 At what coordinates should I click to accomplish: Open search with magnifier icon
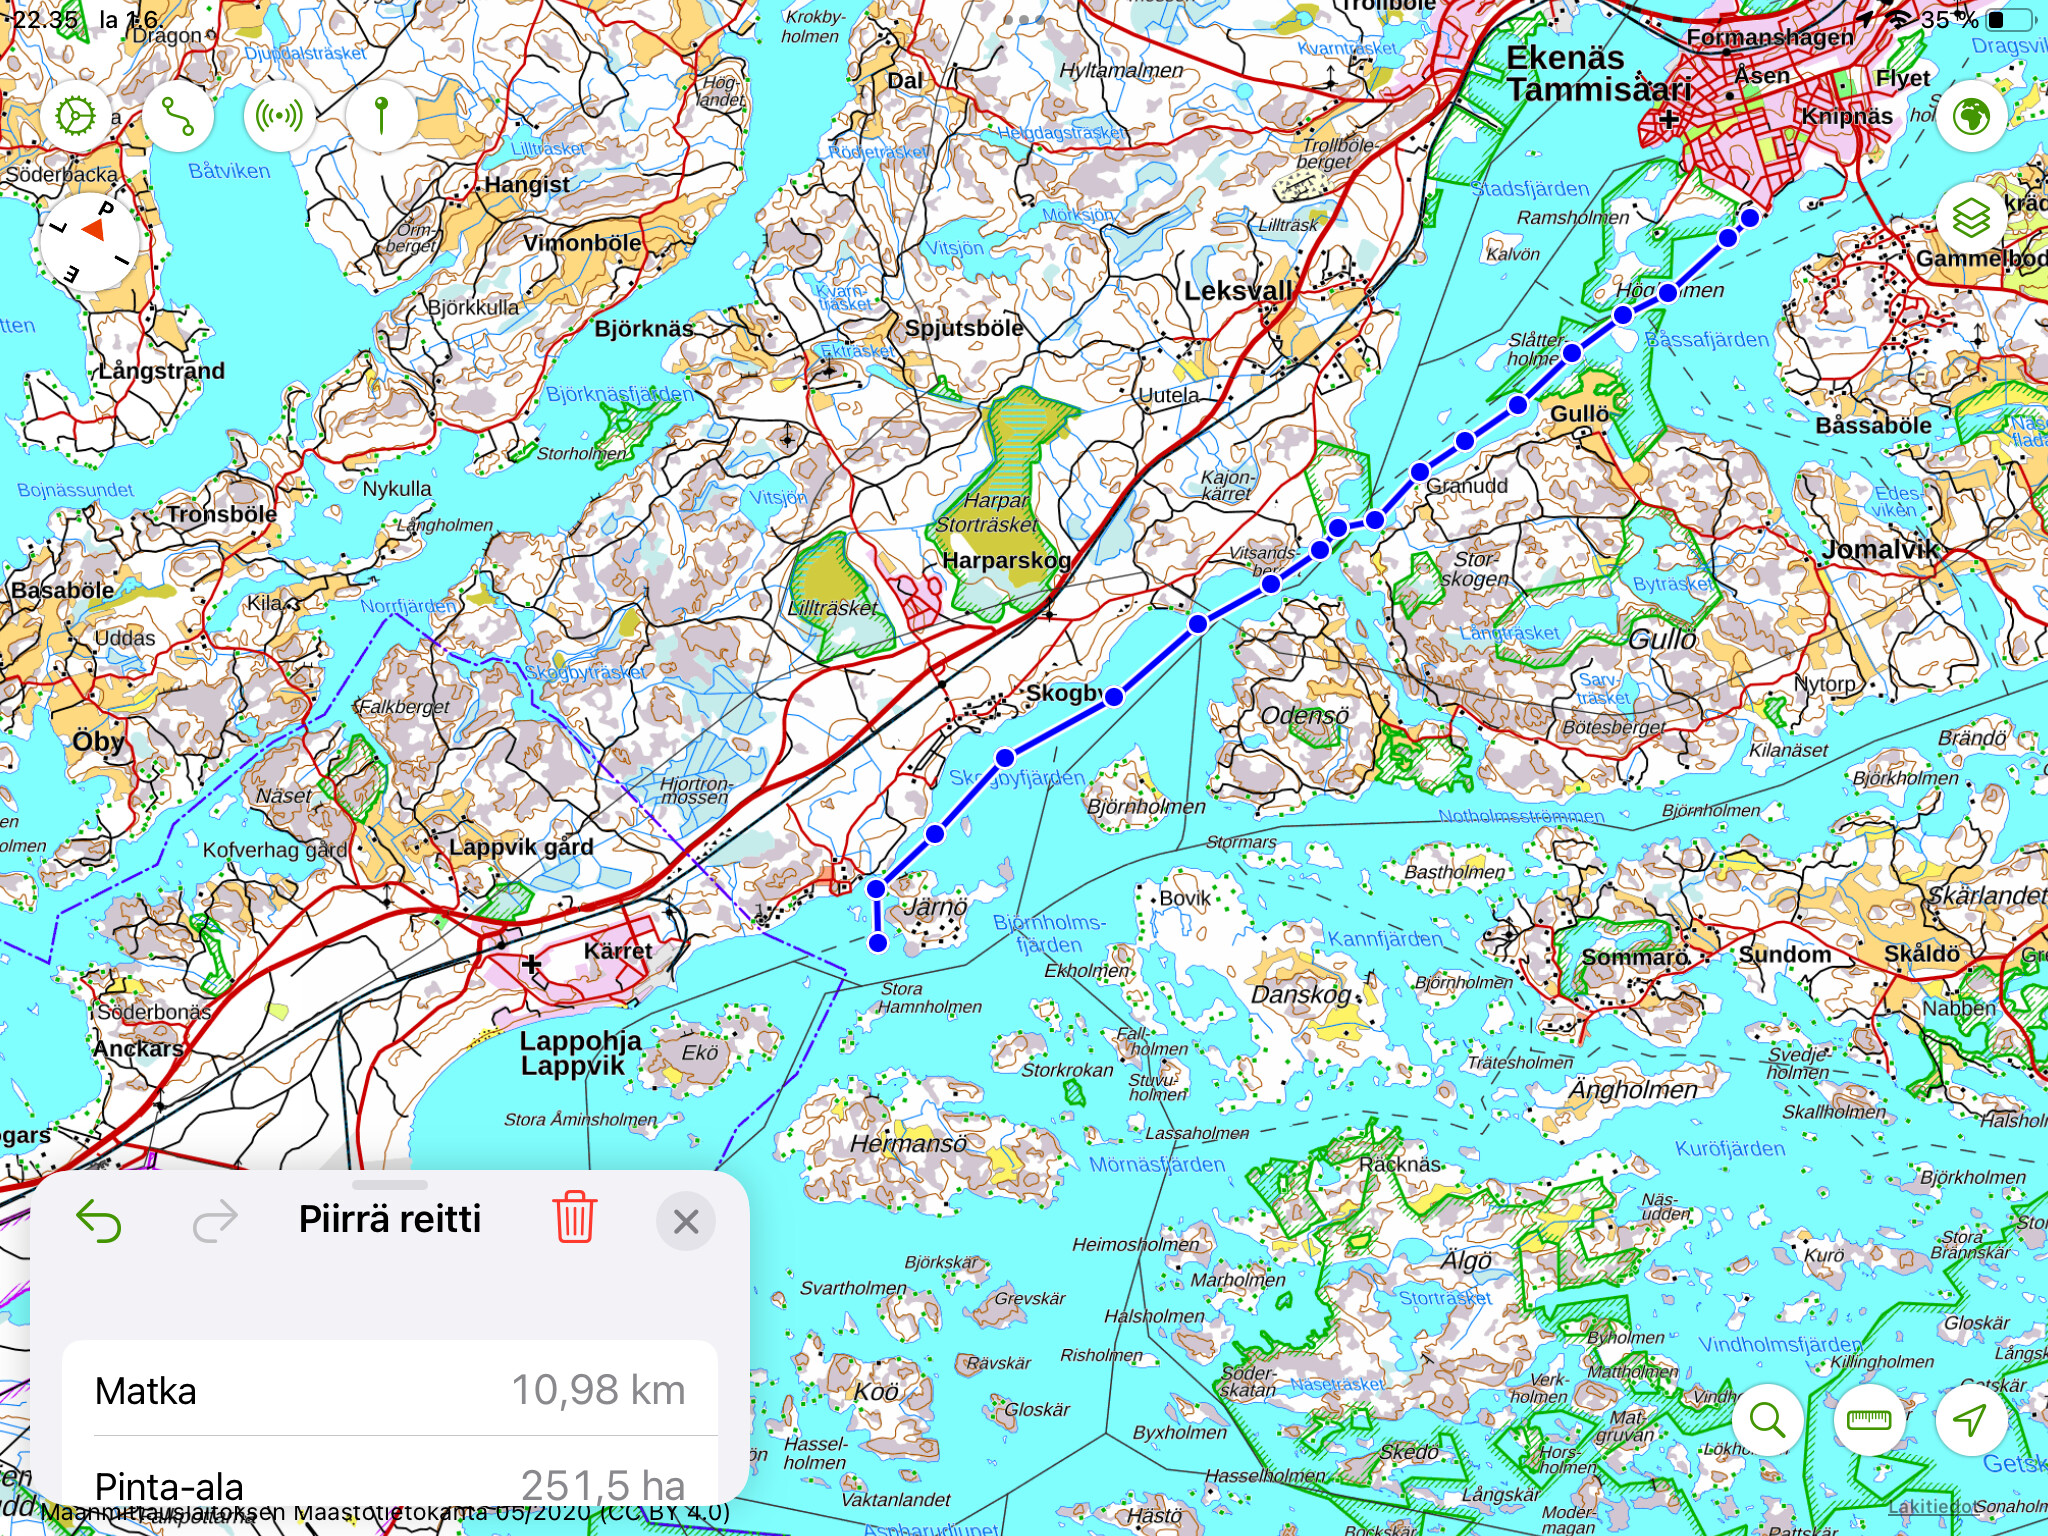(x=1768, y=1419)
